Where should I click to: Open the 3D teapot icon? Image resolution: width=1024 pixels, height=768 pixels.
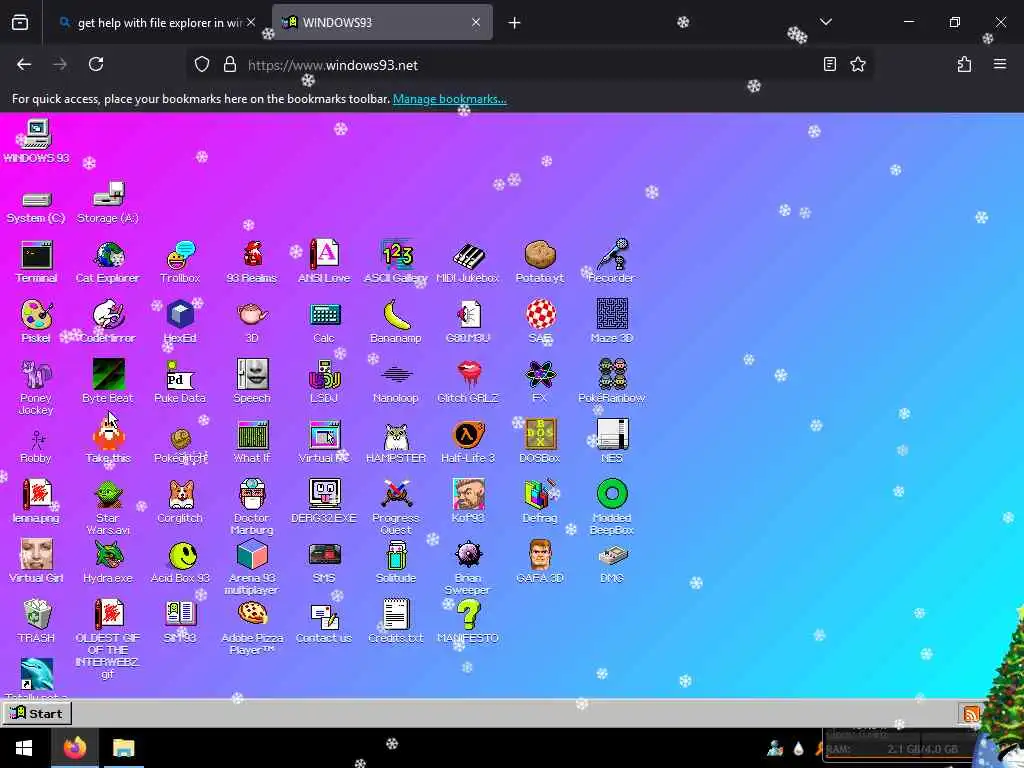pyautogui.click(x=252, y=322)
